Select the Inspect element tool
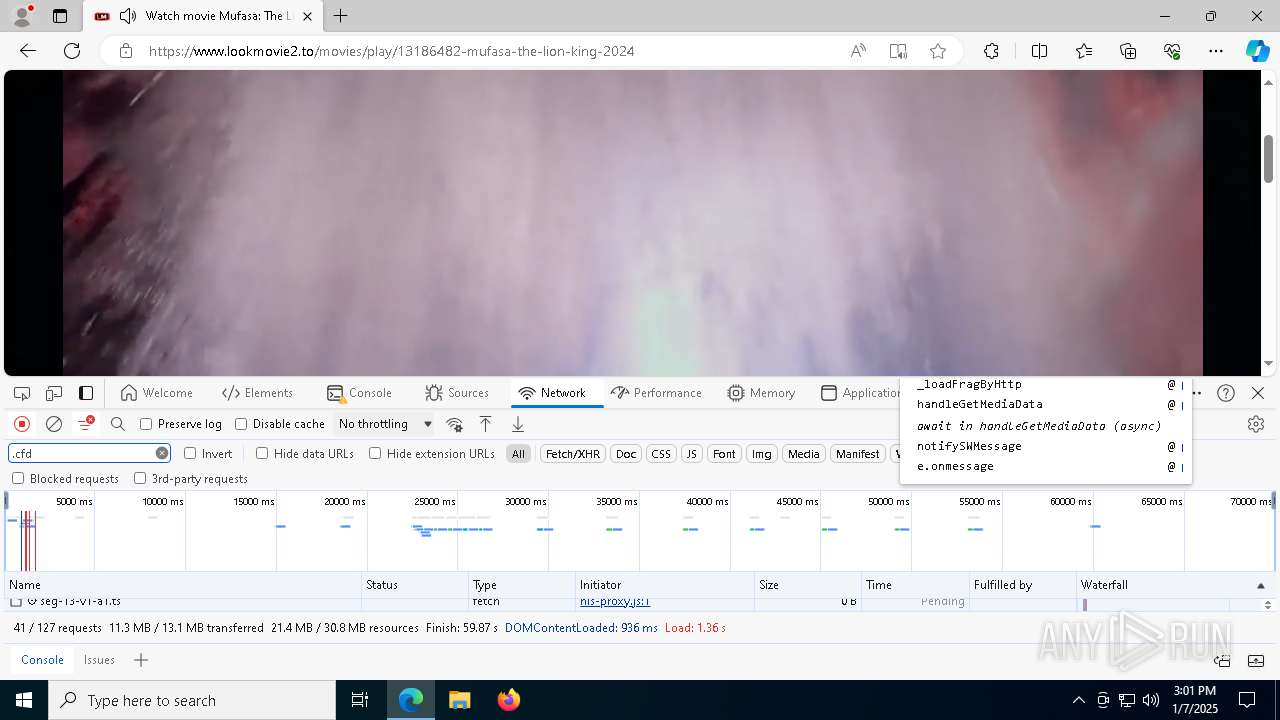Image resolution: width=1280 pixels, height=720 pixels. 22,393
